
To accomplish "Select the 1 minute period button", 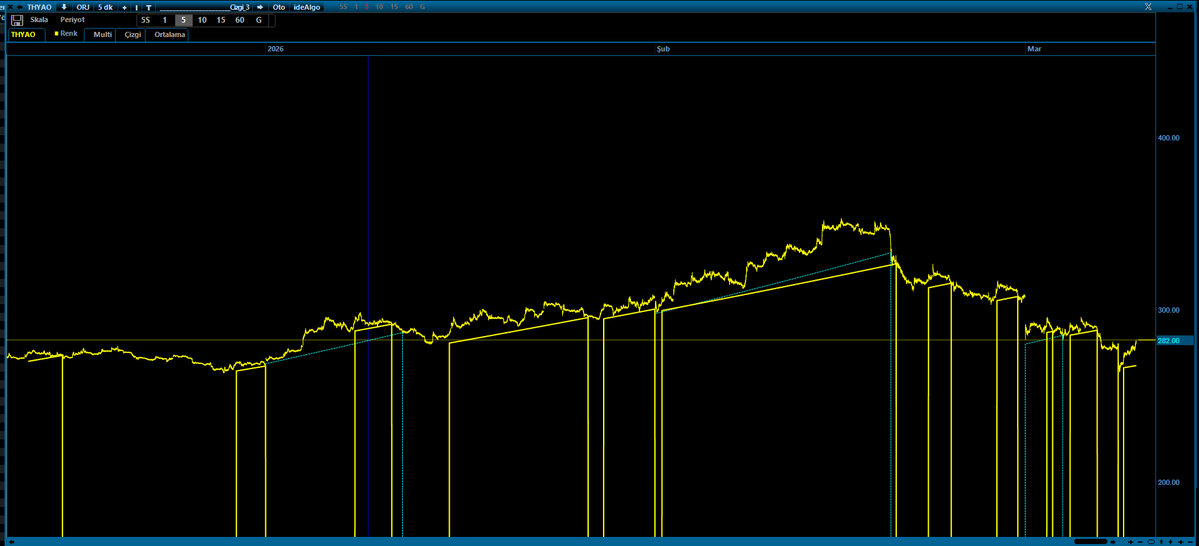I will [x=164, y=20].
